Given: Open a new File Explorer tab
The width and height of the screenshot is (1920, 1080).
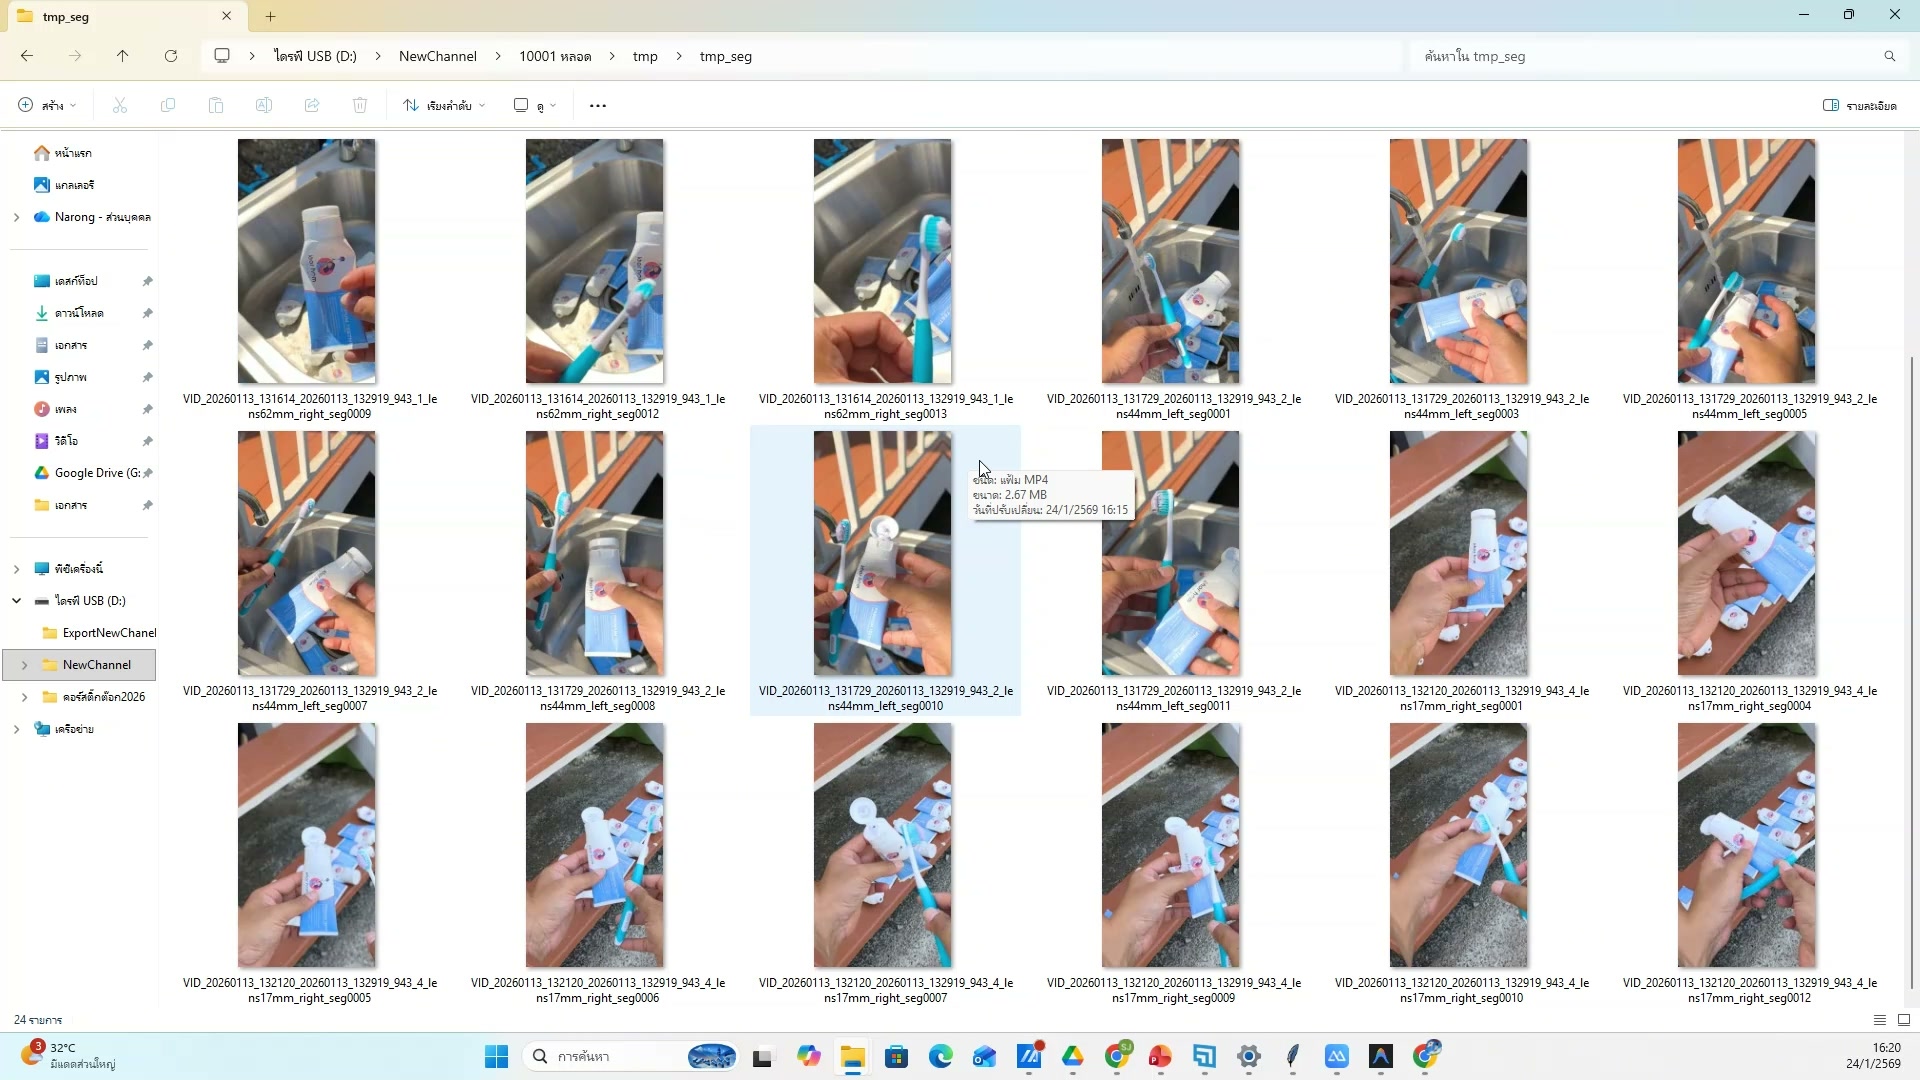Looking at the screenshot, I should 270,16.
